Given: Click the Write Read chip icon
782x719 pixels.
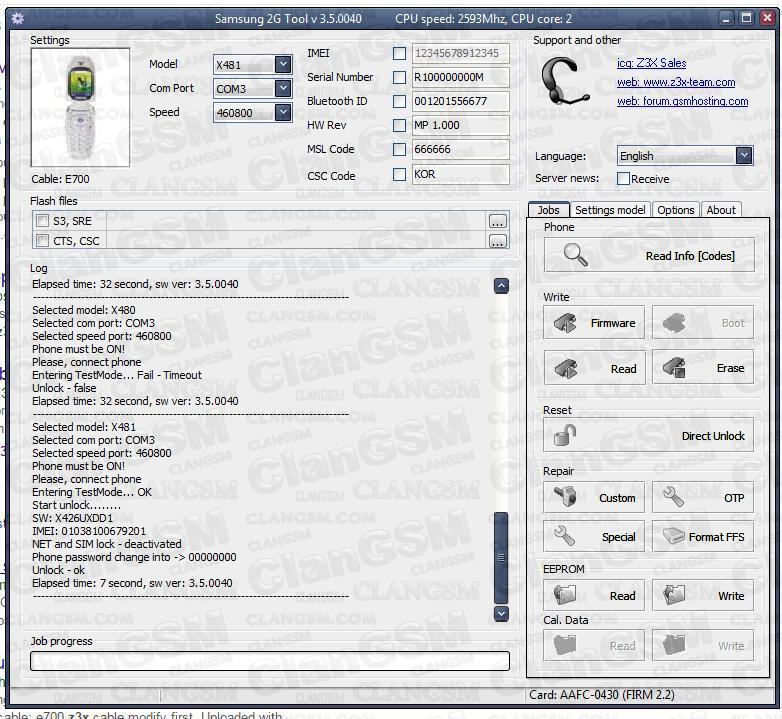Looking at the screenshot, I should (566, 368).
